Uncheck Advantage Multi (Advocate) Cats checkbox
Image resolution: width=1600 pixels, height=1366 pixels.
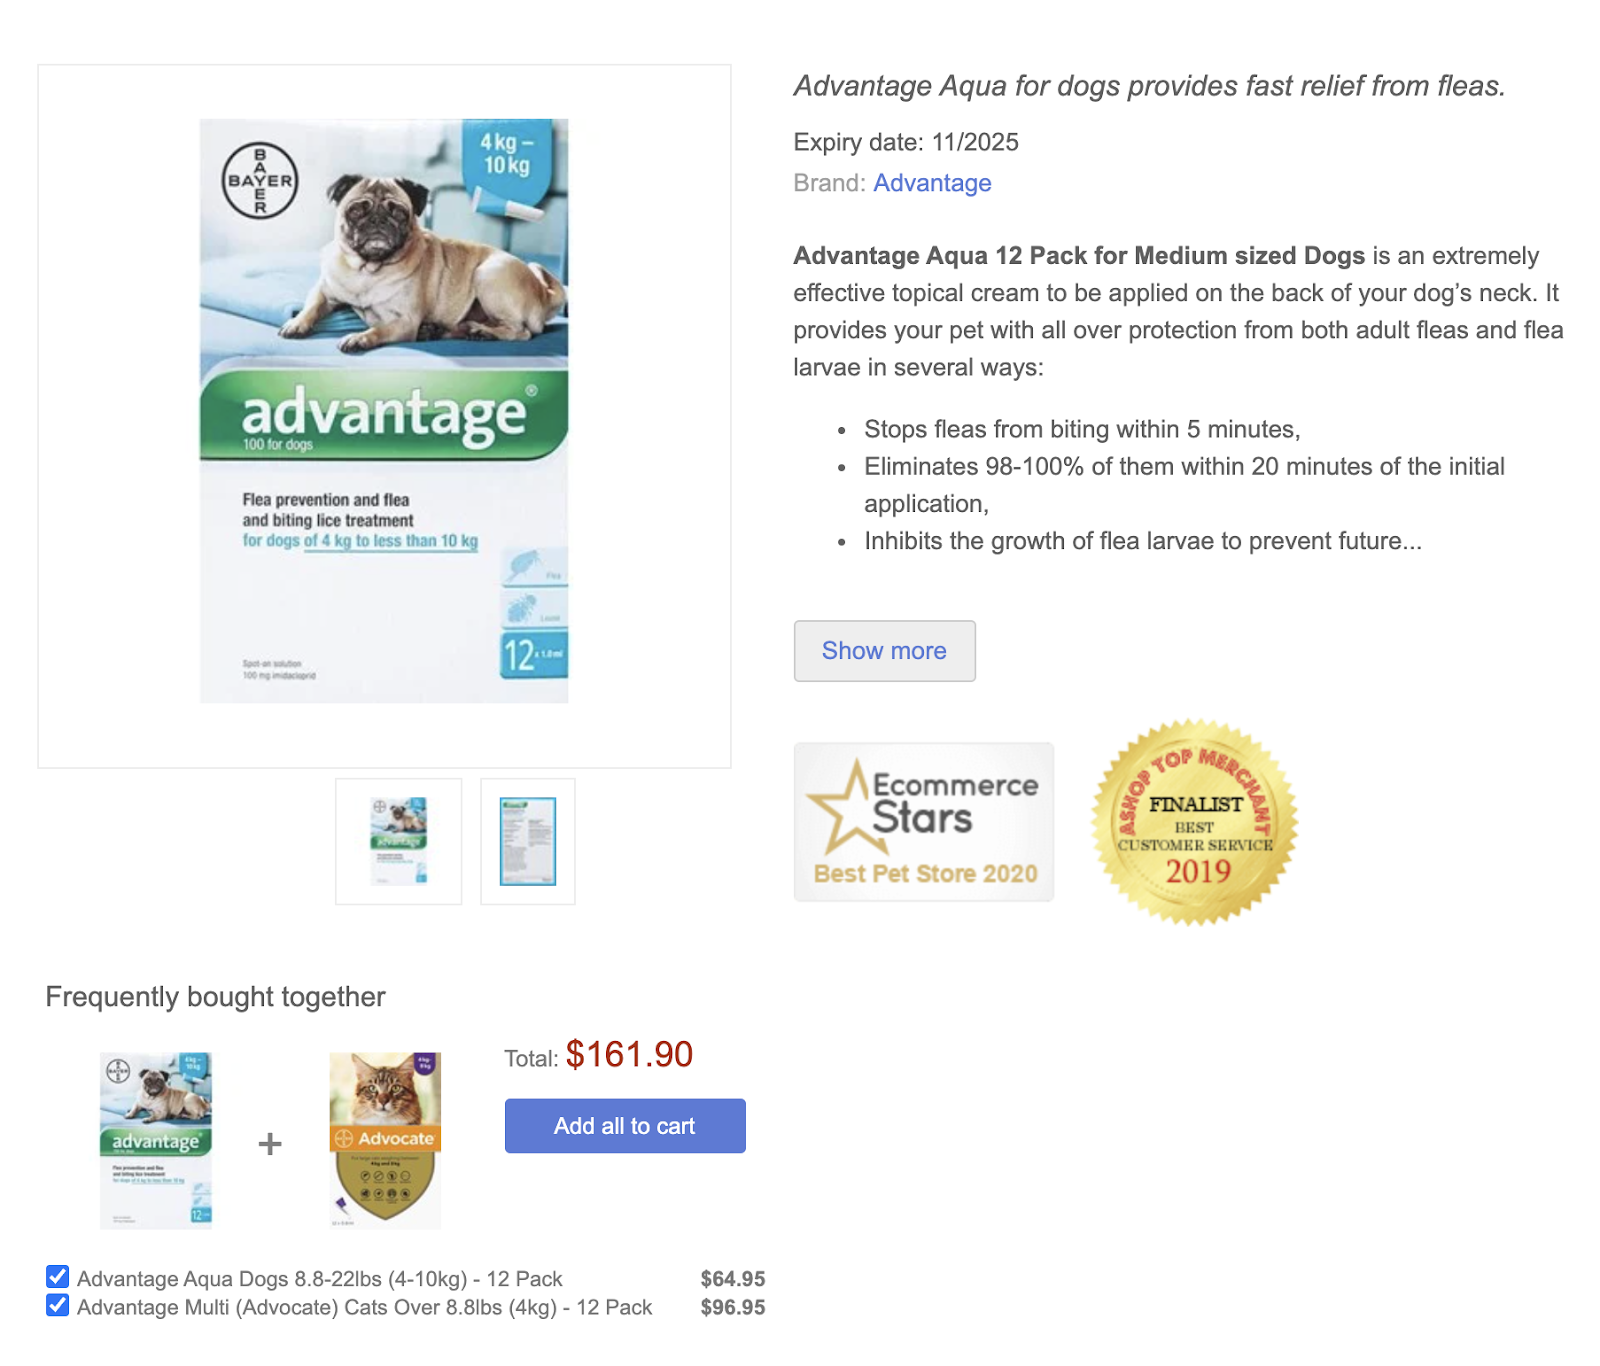coord(58,1305)
